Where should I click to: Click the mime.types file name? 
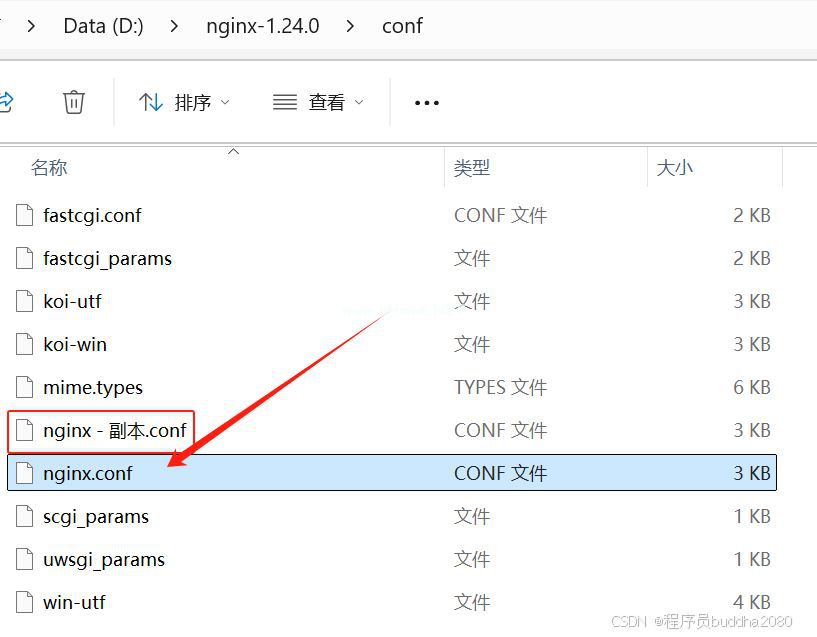pyautogui.click(x=93, y=388)
